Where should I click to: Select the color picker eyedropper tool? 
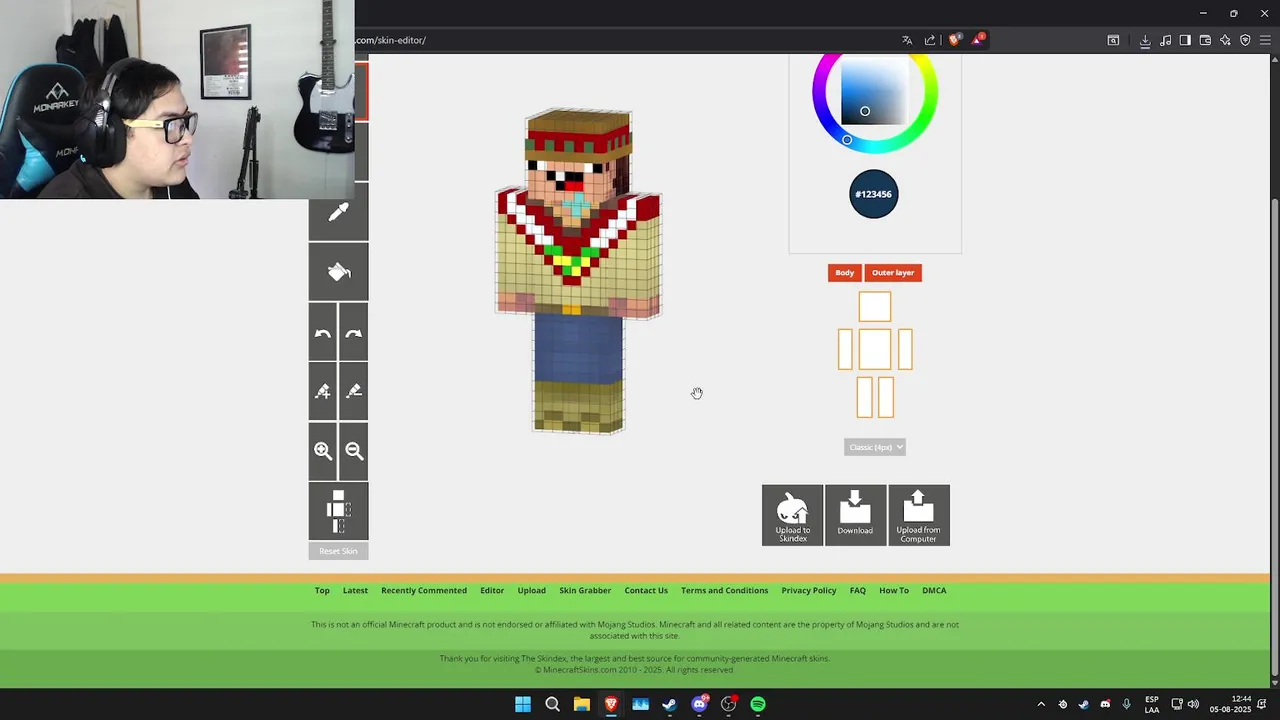[x=338, y=212]
